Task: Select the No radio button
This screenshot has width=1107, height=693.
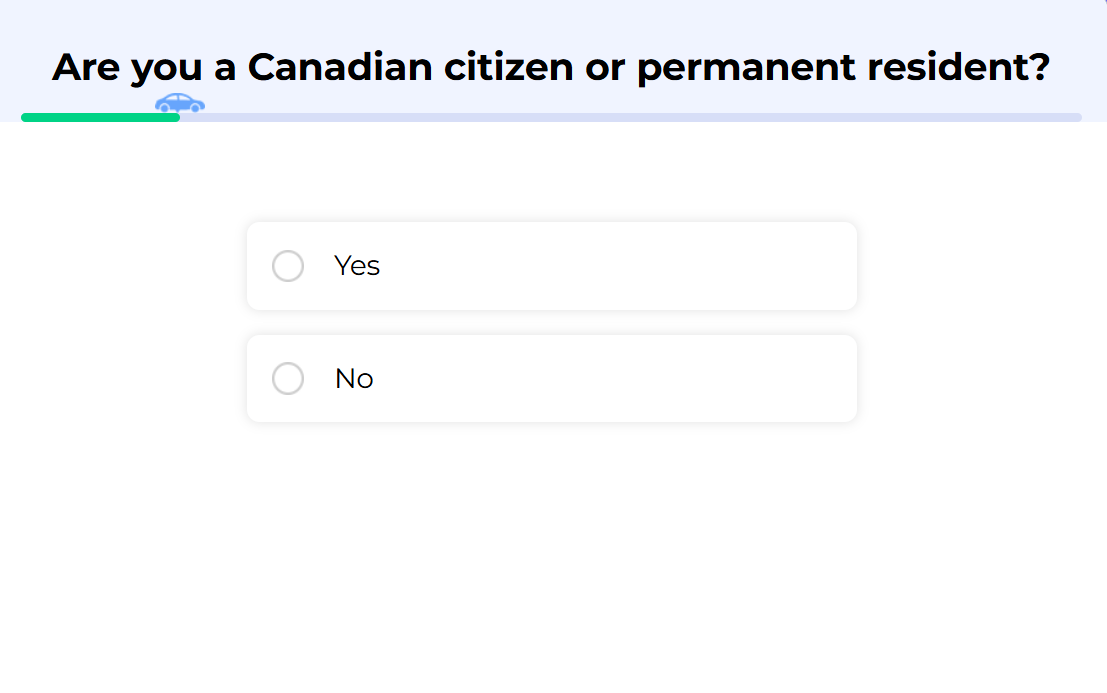Action: (288, 379)
